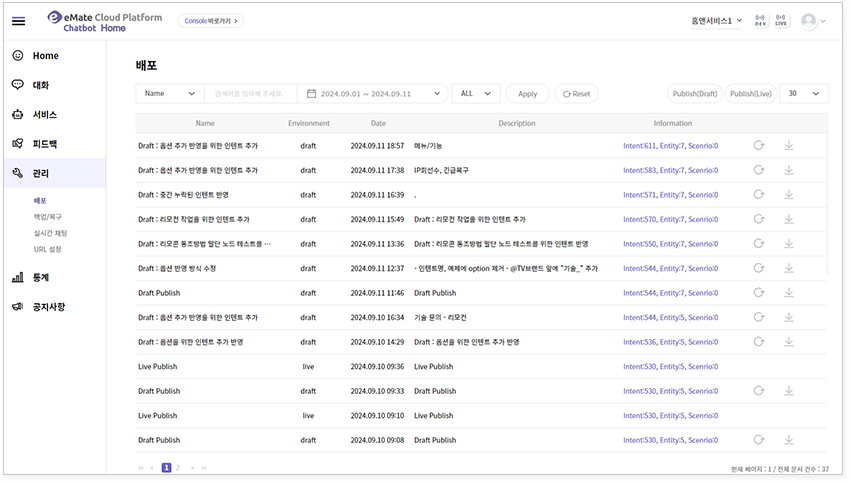This screenshot has height=483, width=850.
Task: Click the Environment column header
Action: coord(309,123)
